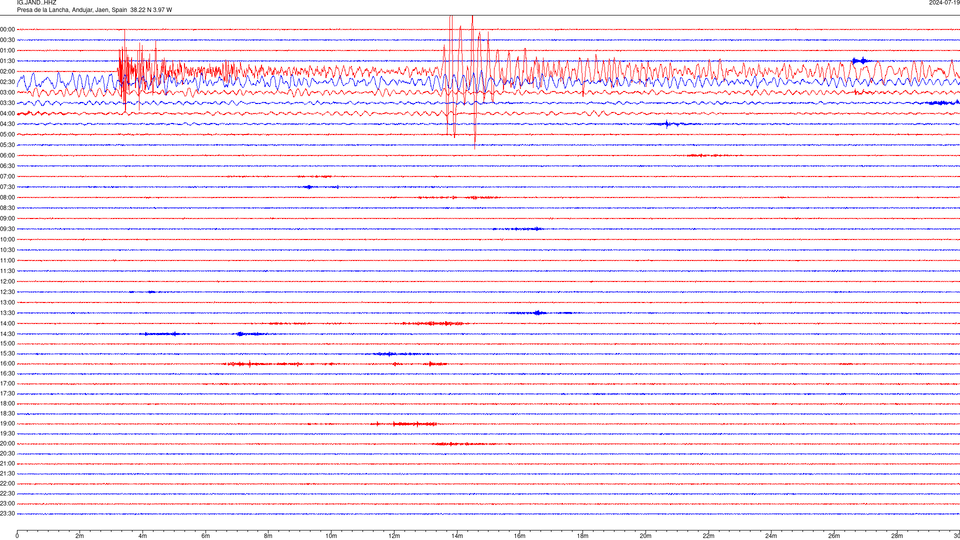This screenshot has height=540, width=960.
Task: Click the '20m' tick label on the time axis
Action: (645, 536)
